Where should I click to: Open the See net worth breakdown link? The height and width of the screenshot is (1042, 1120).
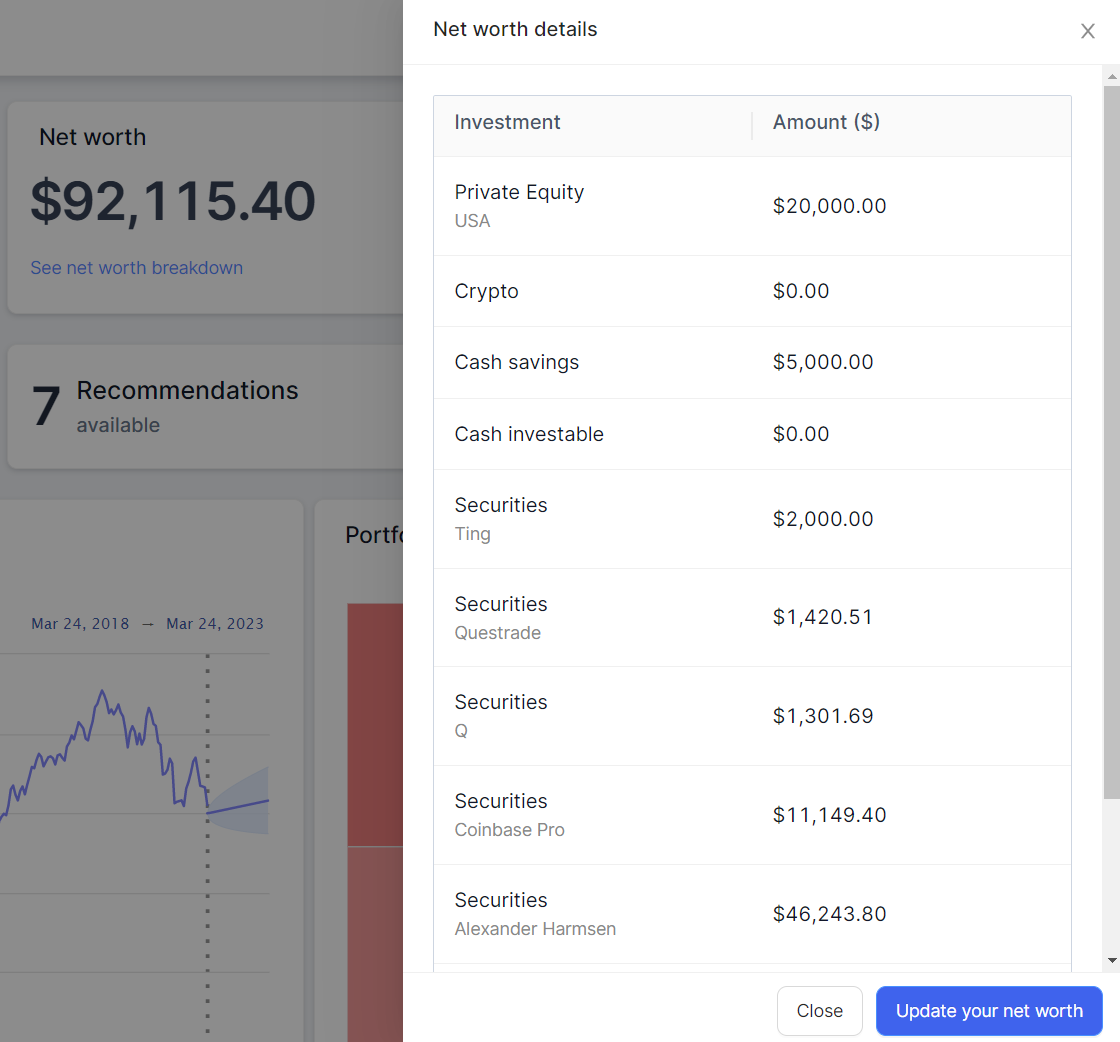pos(136,268)
